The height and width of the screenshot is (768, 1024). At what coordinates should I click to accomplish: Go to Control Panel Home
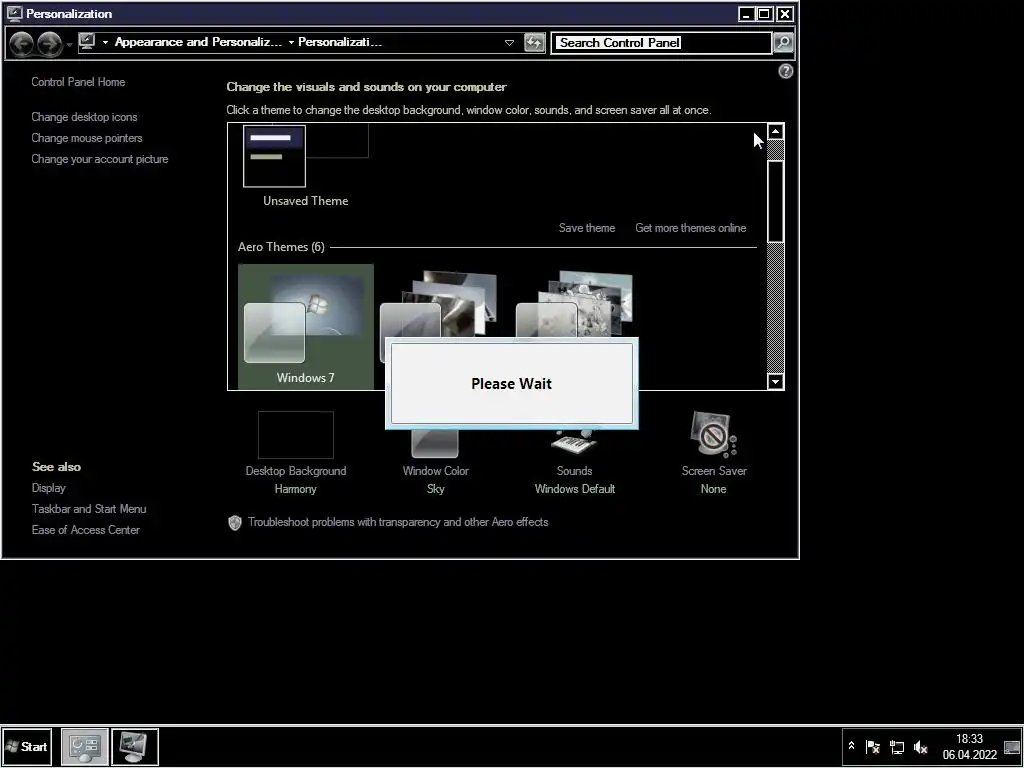point(78,82)
